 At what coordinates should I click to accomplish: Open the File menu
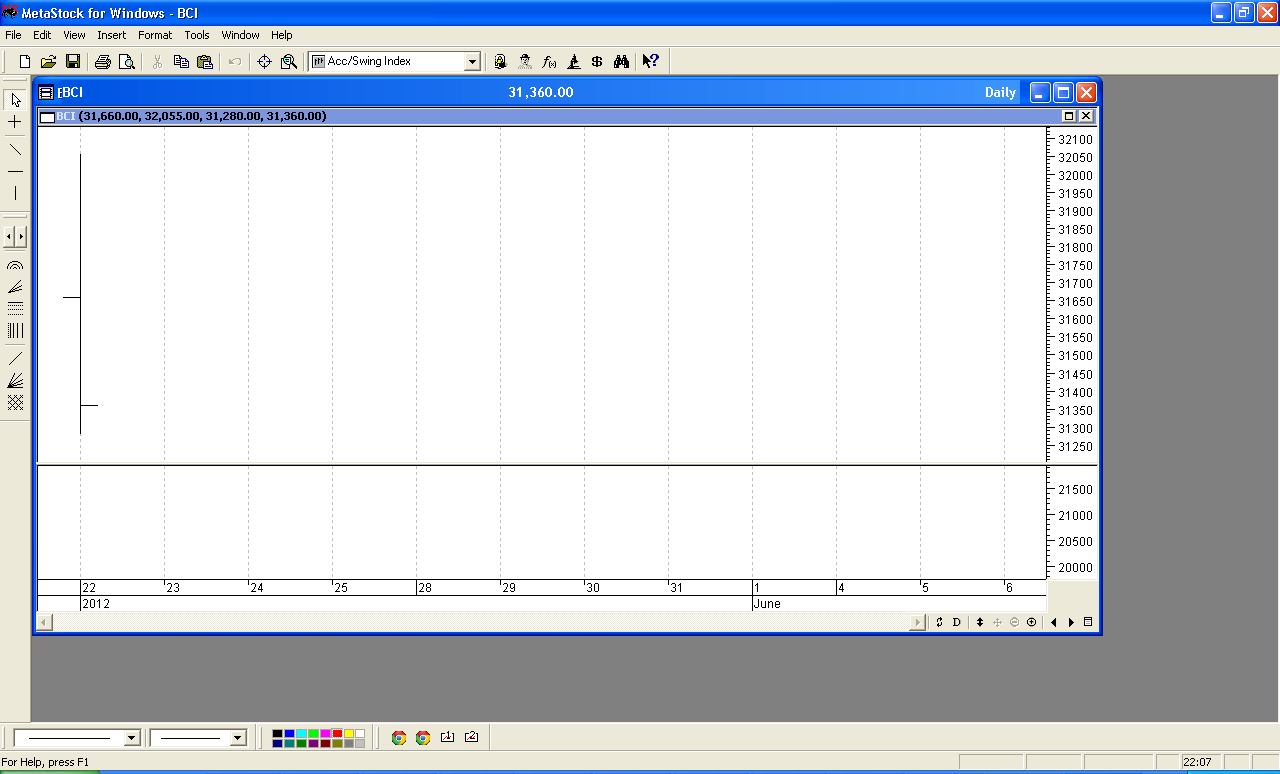coord(13,35)
